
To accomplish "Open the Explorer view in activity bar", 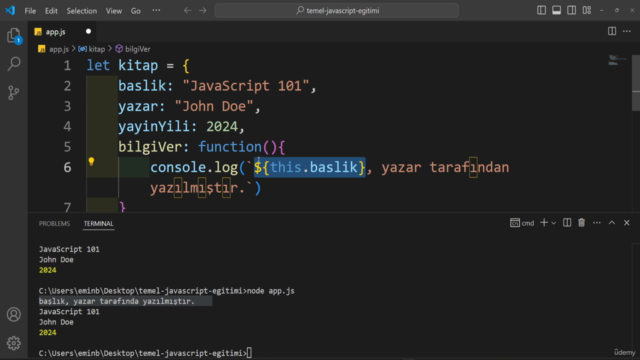I will tap(14, 36).
